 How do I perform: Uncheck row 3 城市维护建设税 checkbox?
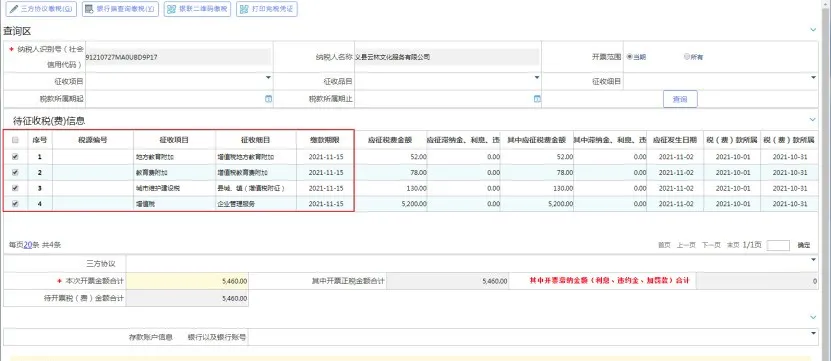point(15,188)
